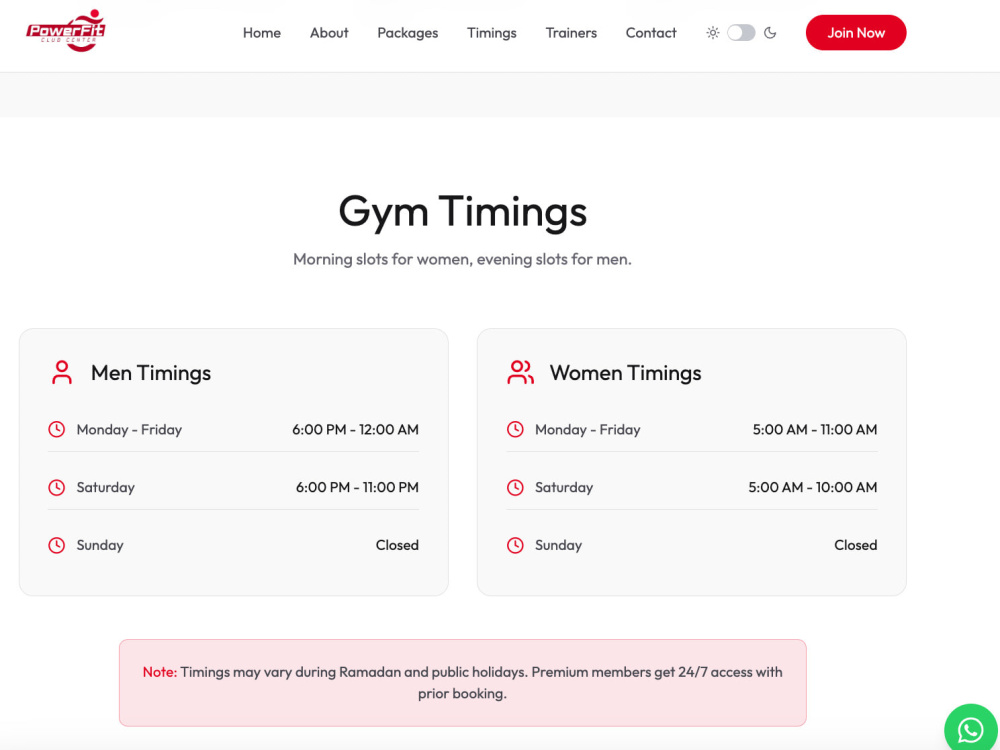The image size is (1000, 750).
Task: Click the clock icon for women's Monday - Friday
Action: [515, 429]
